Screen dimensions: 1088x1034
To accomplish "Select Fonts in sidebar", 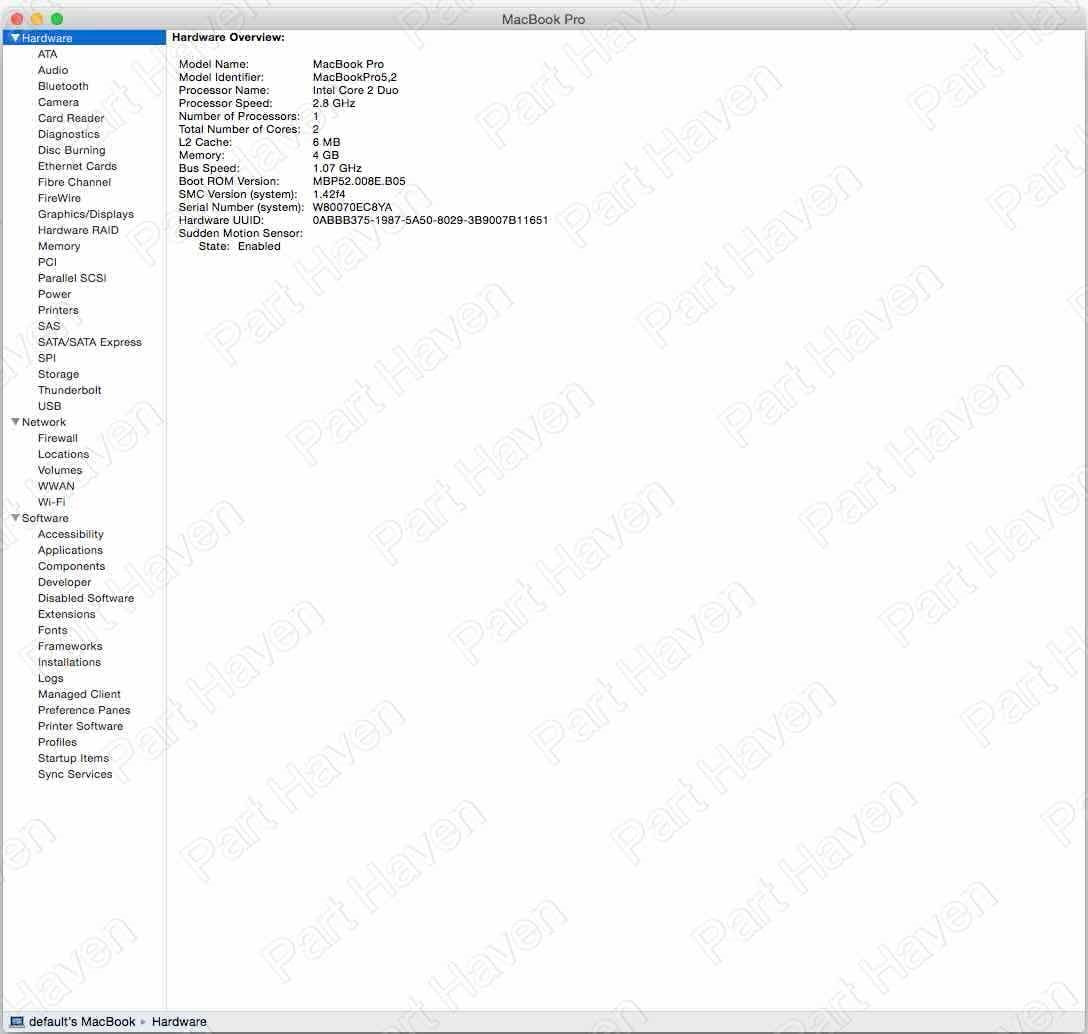I will [x=53, y=629].
